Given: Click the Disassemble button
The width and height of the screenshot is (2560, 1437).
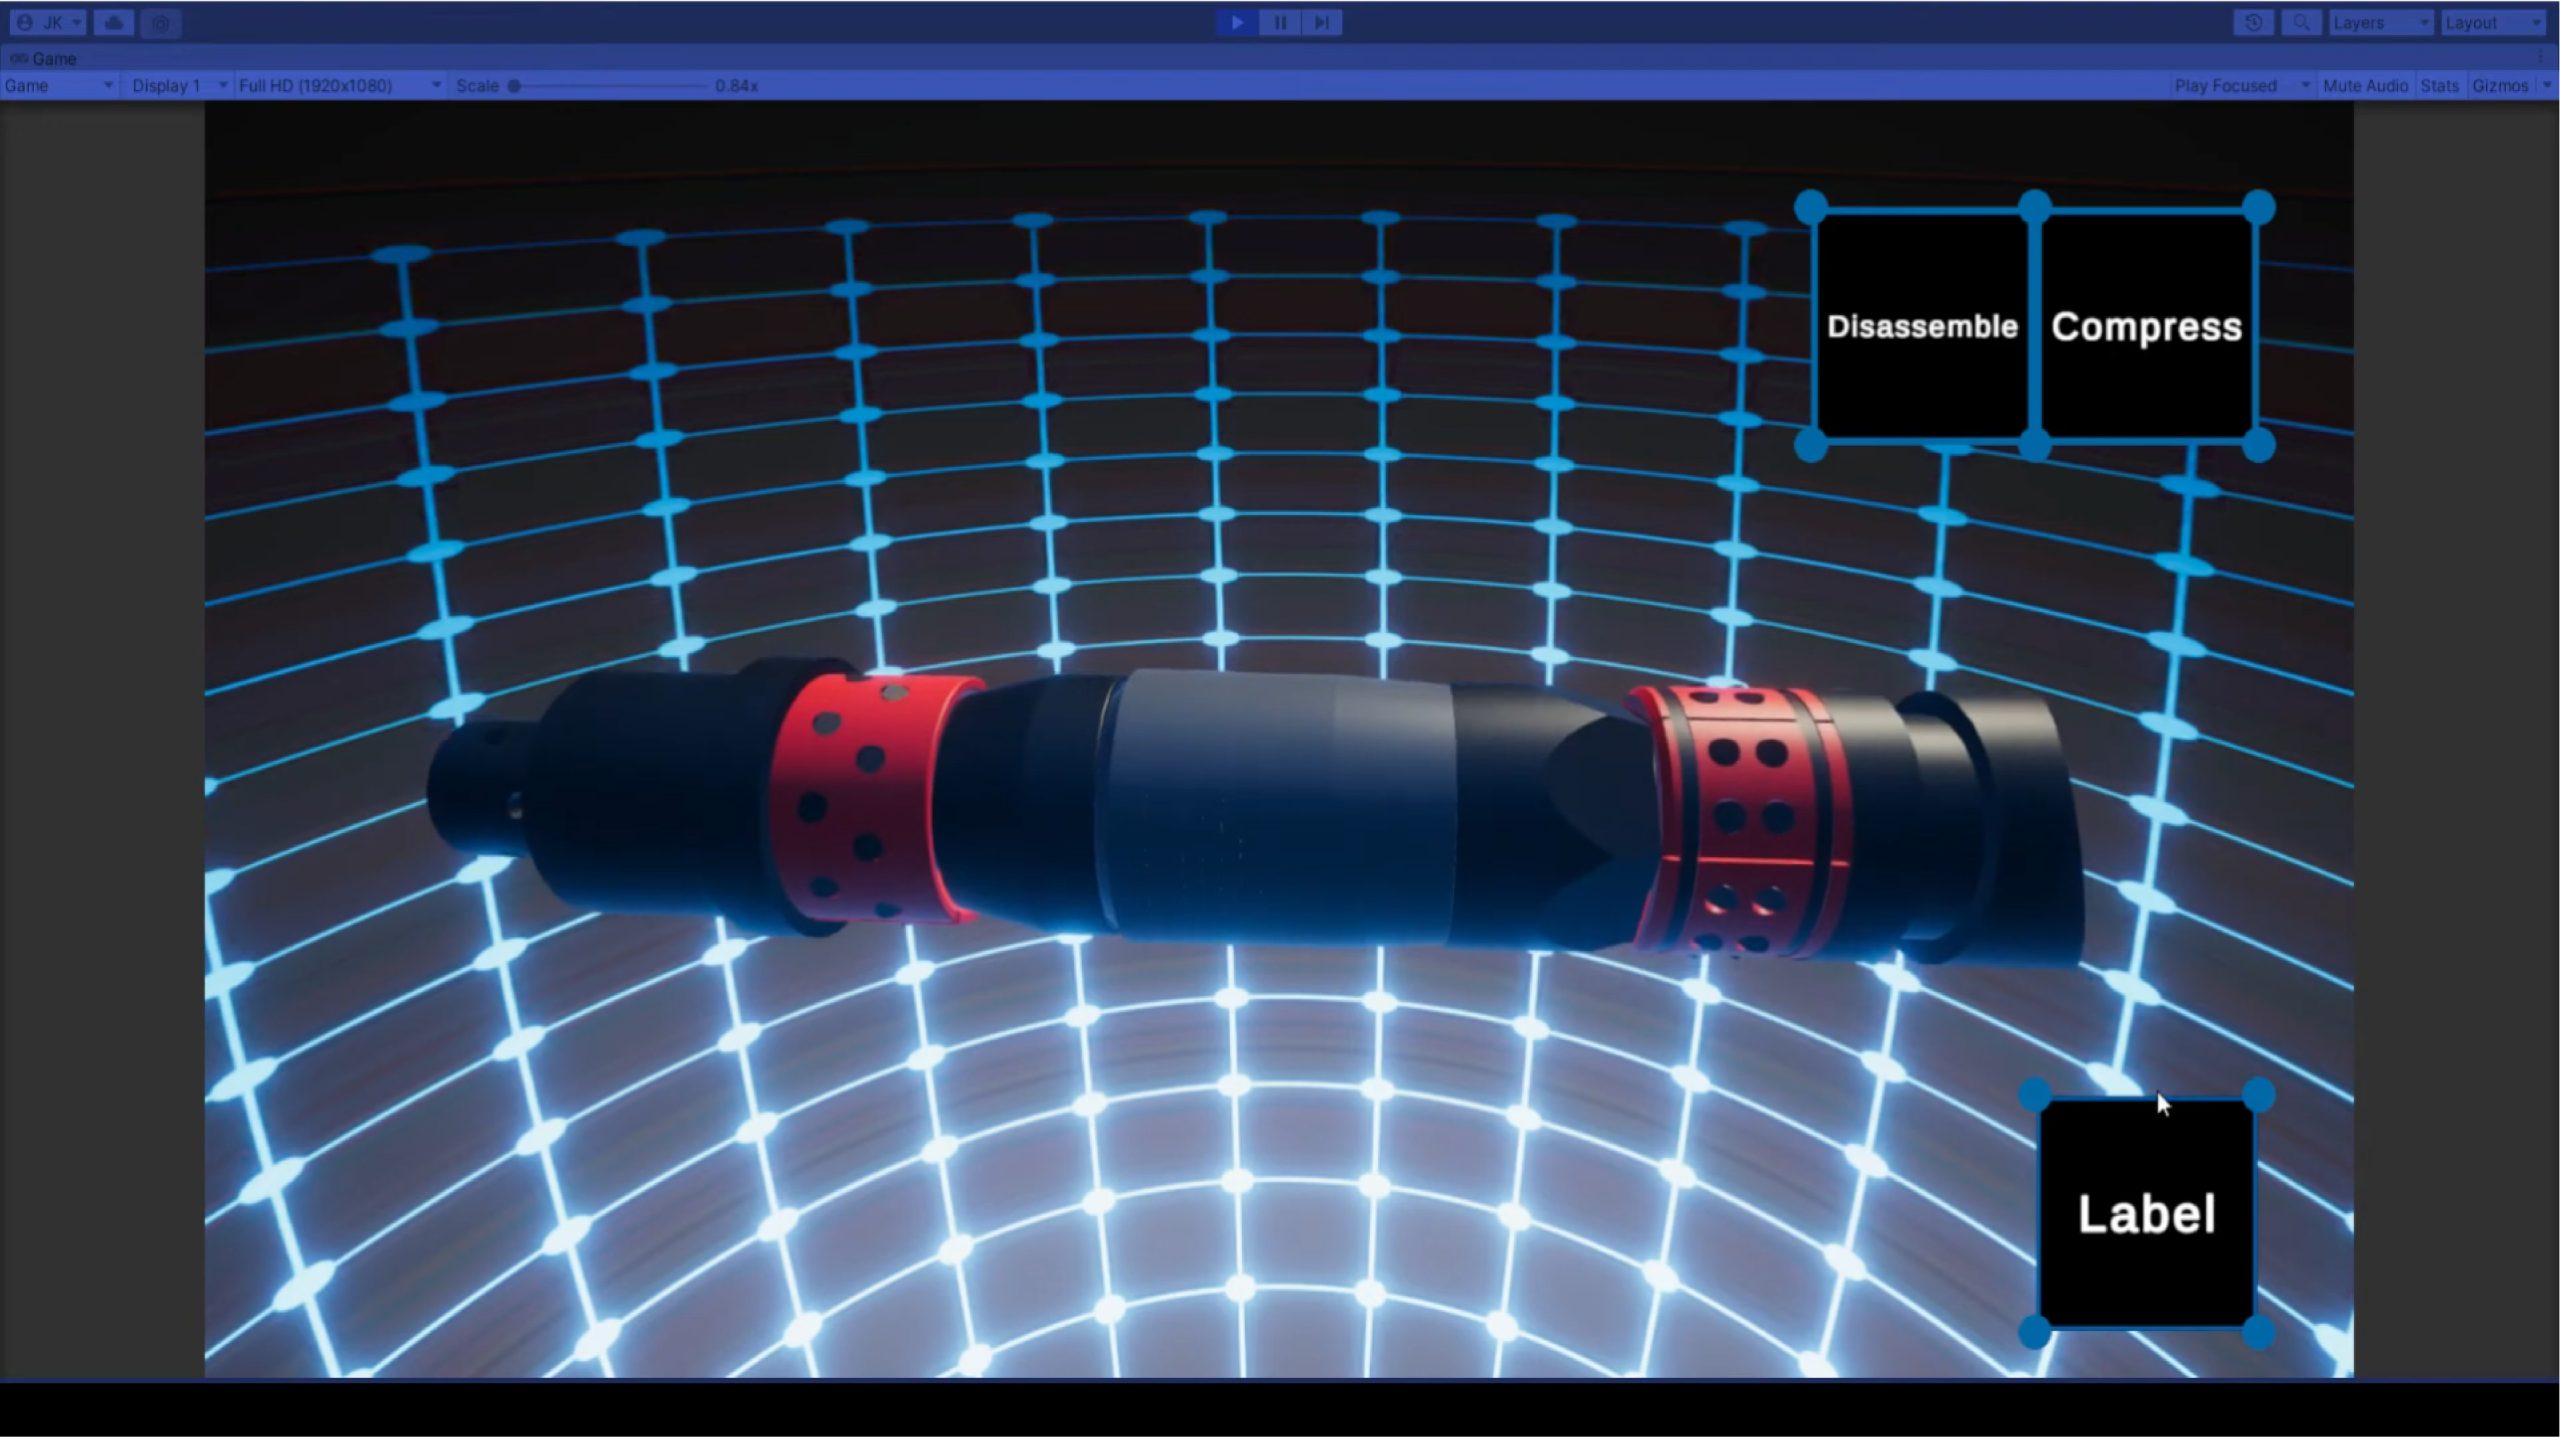Looking at the screenshot, I should [1921, 326].
